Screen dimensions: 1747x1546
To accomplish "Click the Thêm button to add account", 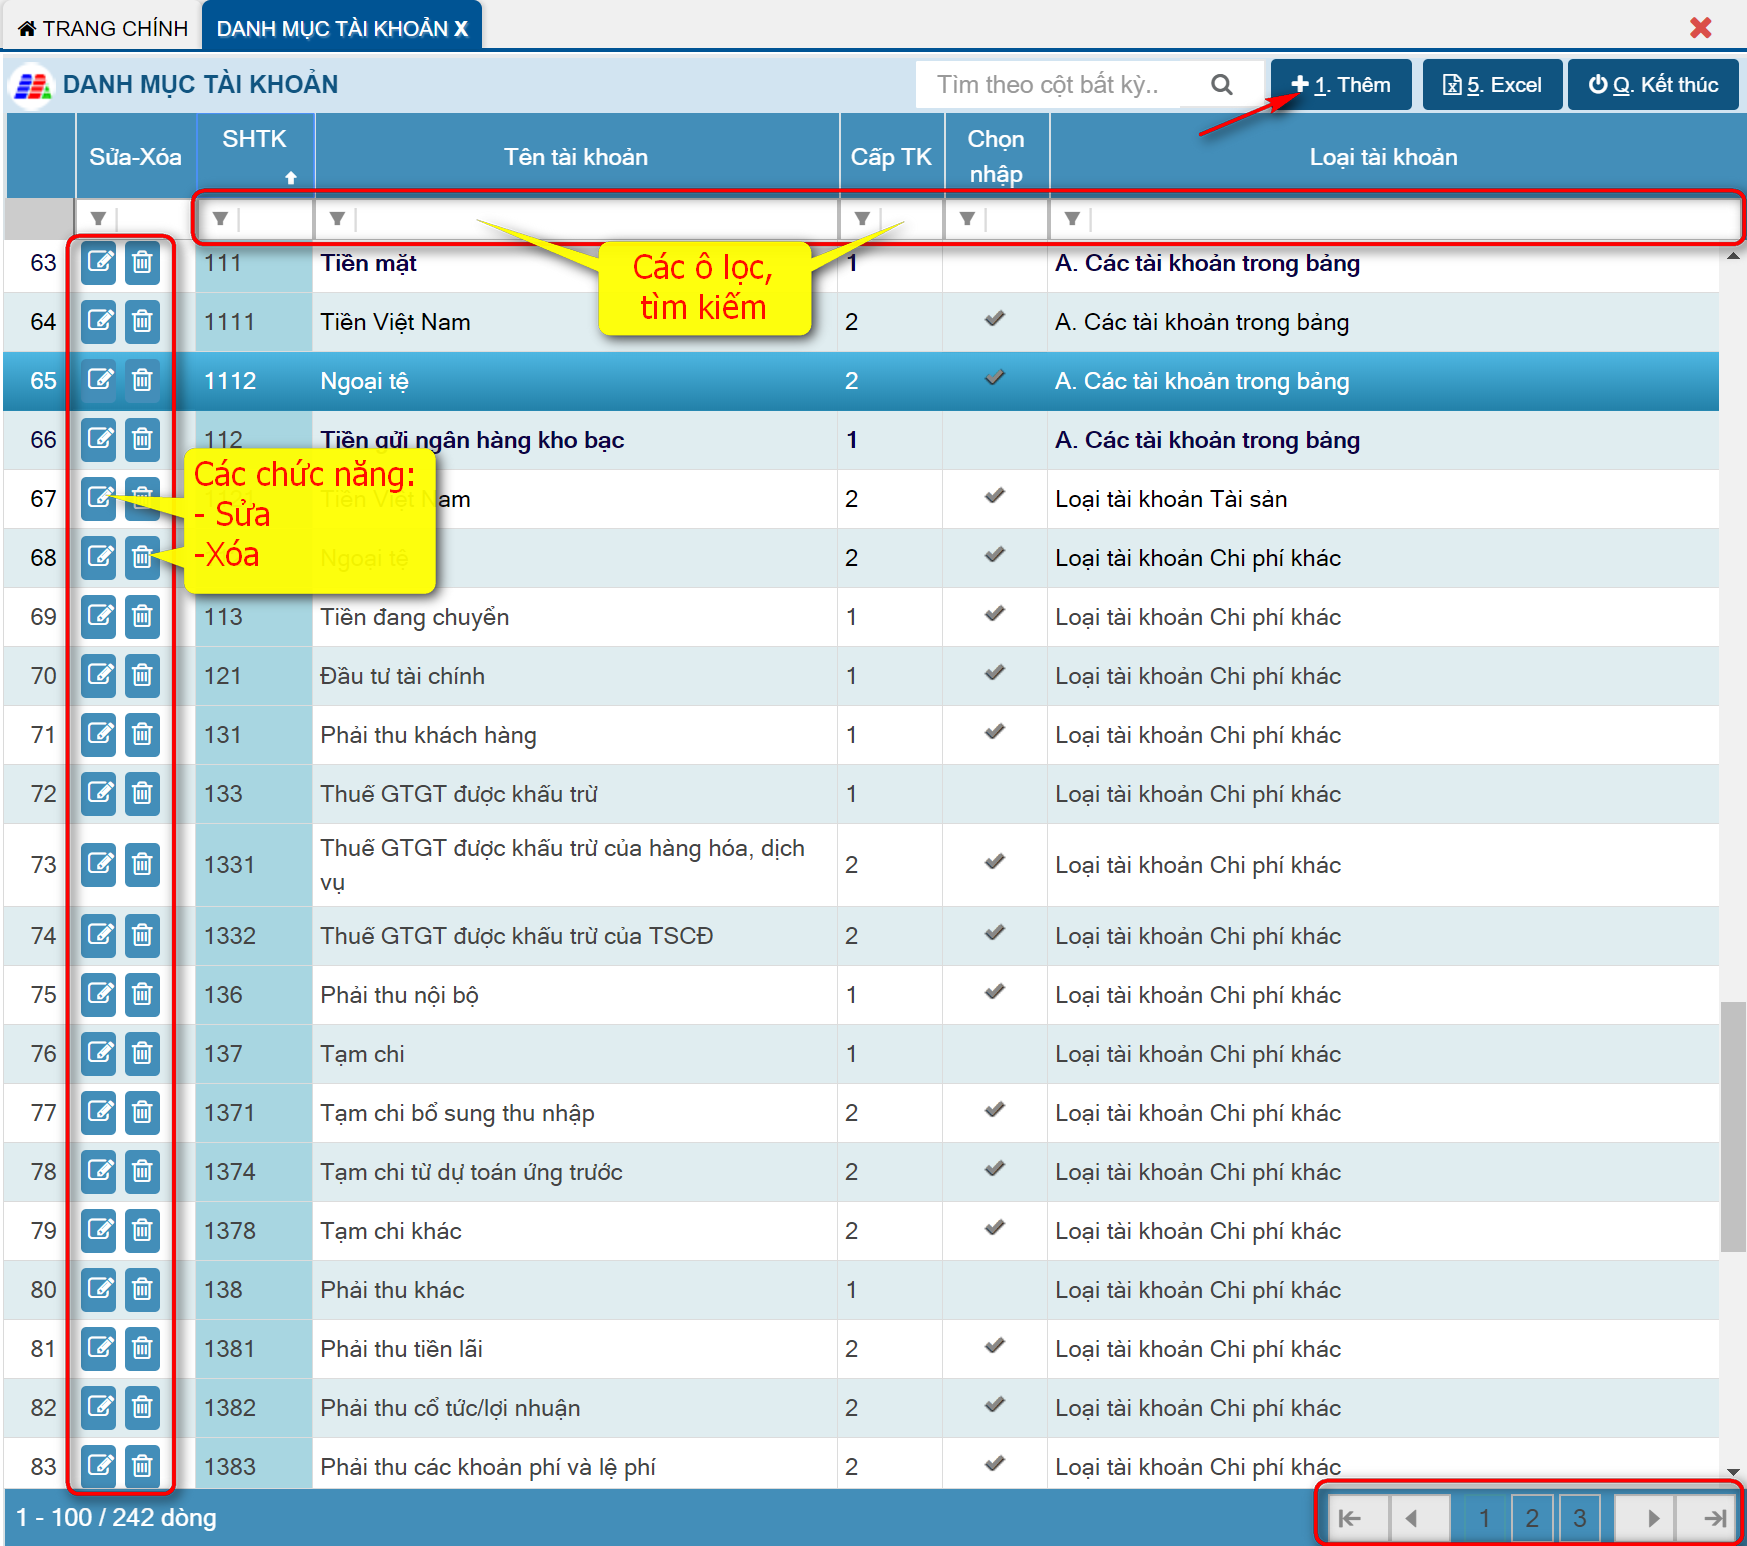I will point(1340,85).
